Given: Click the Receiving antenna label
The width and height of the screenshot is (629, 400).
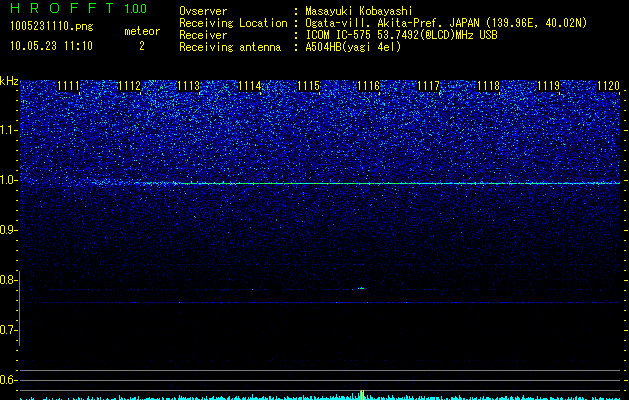Looking at the screenshot, I should [x=230, y=47].
